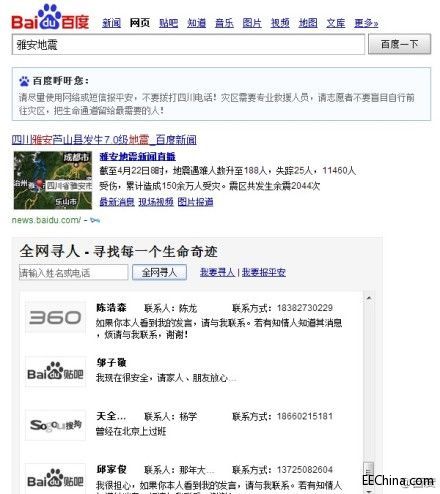Image resolution: width=440 pixels, height=494 pixels.
Task: Expand the 更多» menu
Action: click(x=366, y=23)
